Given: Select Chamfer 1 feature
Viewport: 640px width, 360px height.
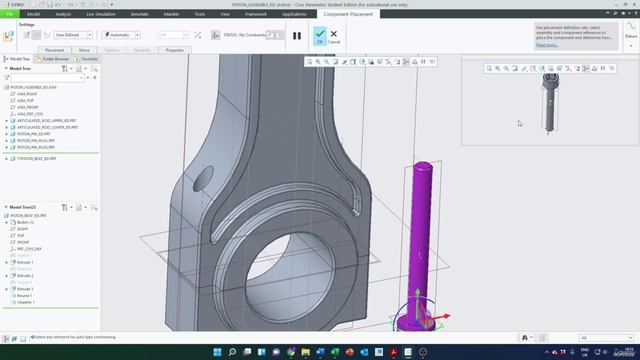Looking at the screenshot, I should tap(26, 302).
